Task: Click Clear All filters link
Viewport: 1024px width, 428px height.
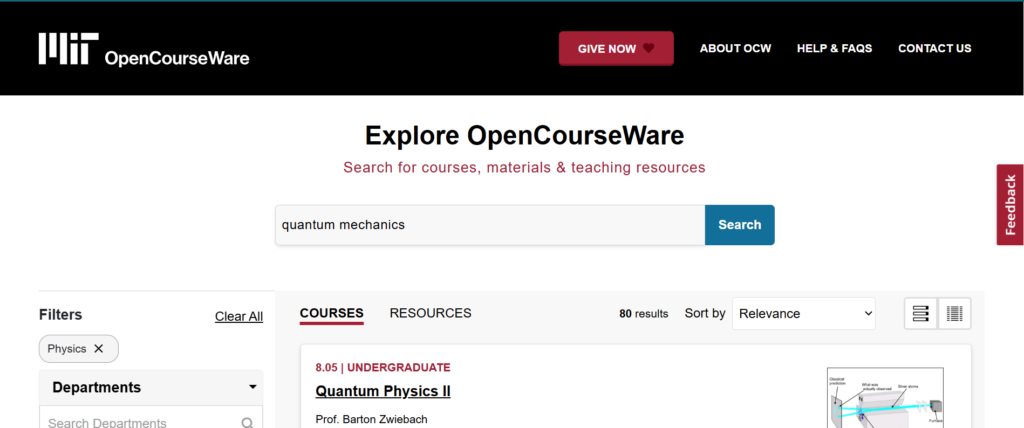Action: point(238,316)
